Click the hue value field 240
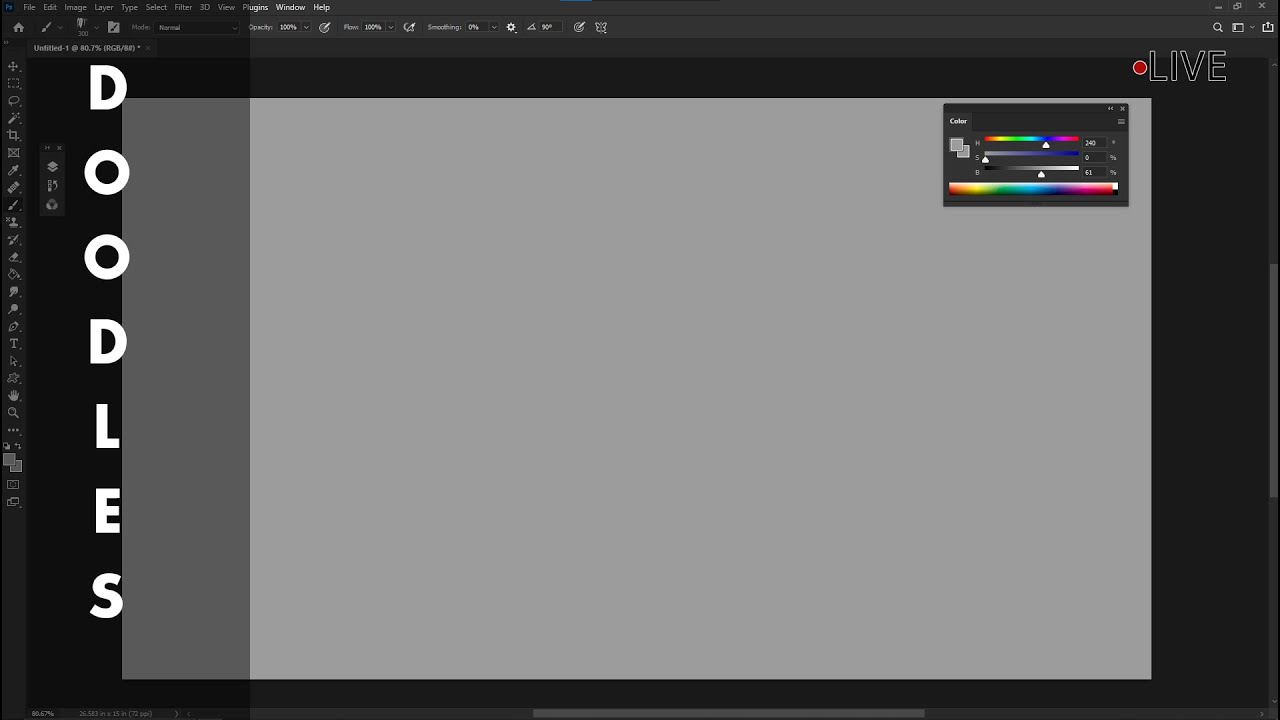The width and height of the screenshot is (1280, 720). [1094, 143]
